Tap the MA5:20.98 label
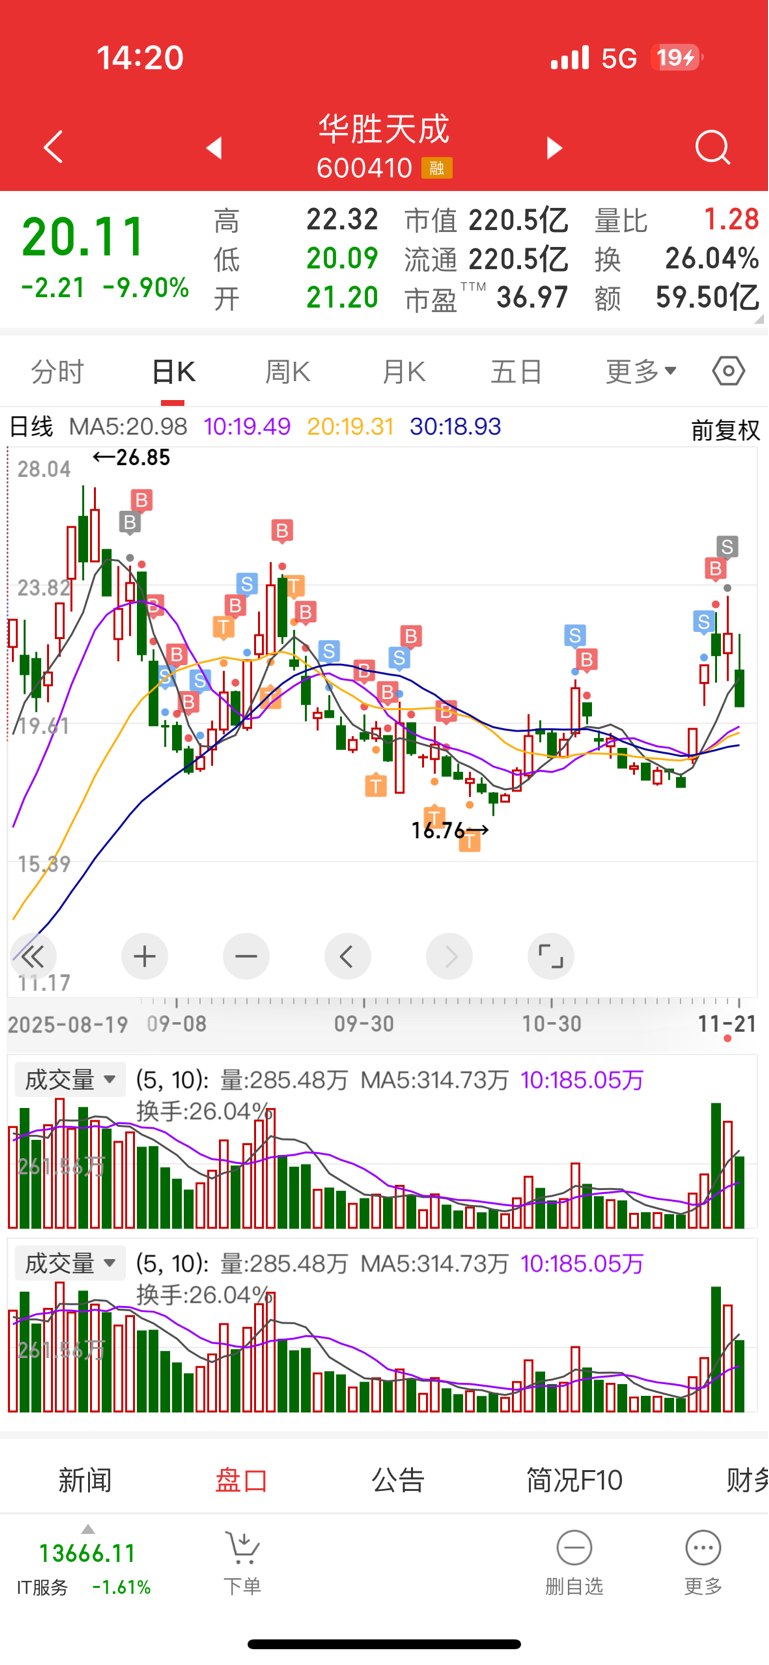Image resolution: width=769 pixels, height=1665 pixels. 128,427
